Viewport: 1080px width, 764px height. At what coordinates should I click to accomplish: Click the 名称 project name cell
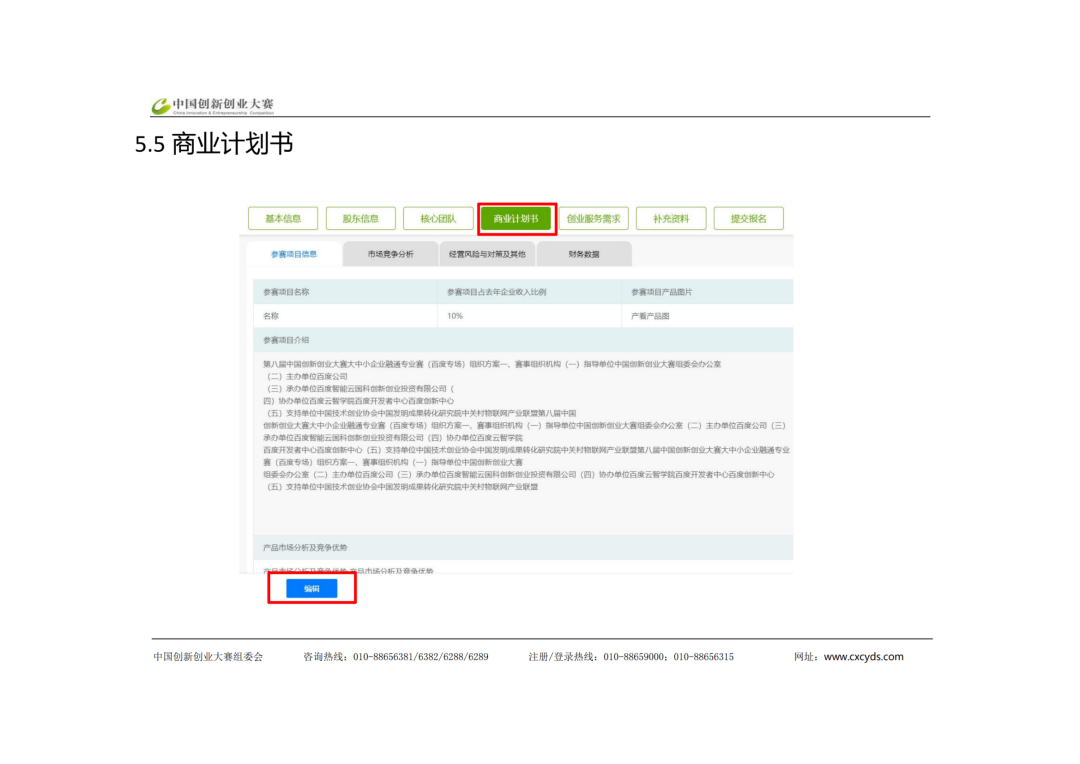pos(271,316)
